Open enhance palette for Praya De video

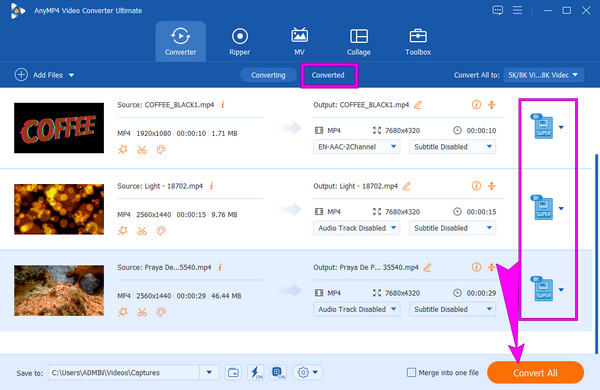[x=161, y=312]
